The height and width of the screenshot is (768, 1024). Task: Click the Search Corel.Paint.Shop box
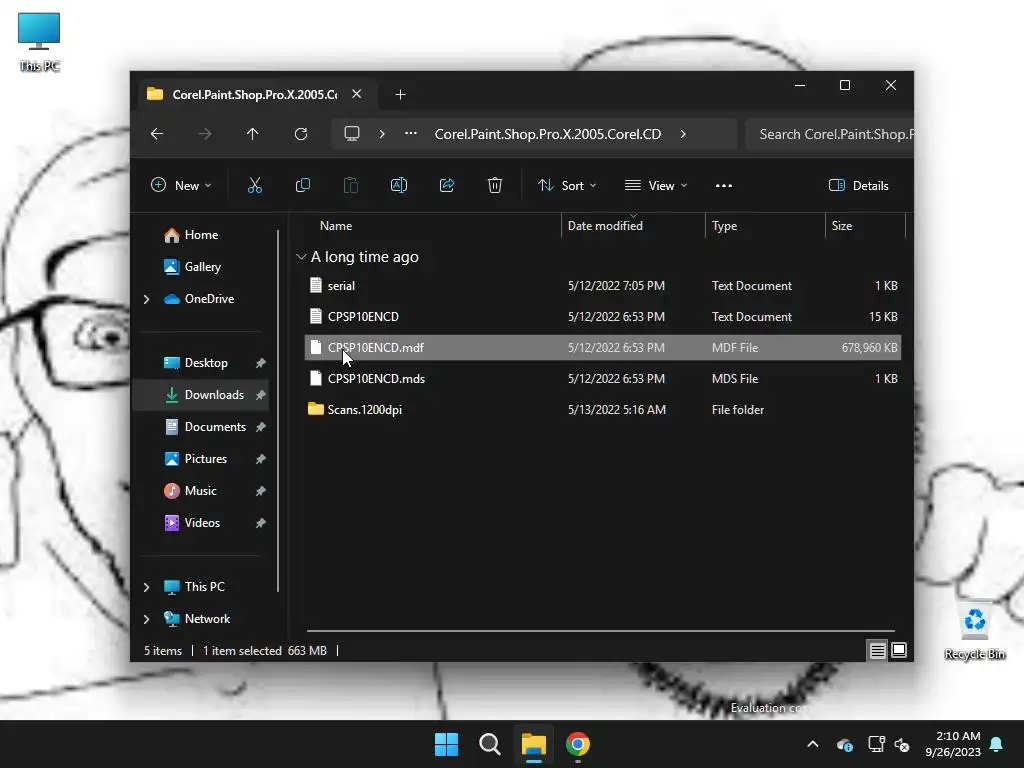click(x=829, y=134)
